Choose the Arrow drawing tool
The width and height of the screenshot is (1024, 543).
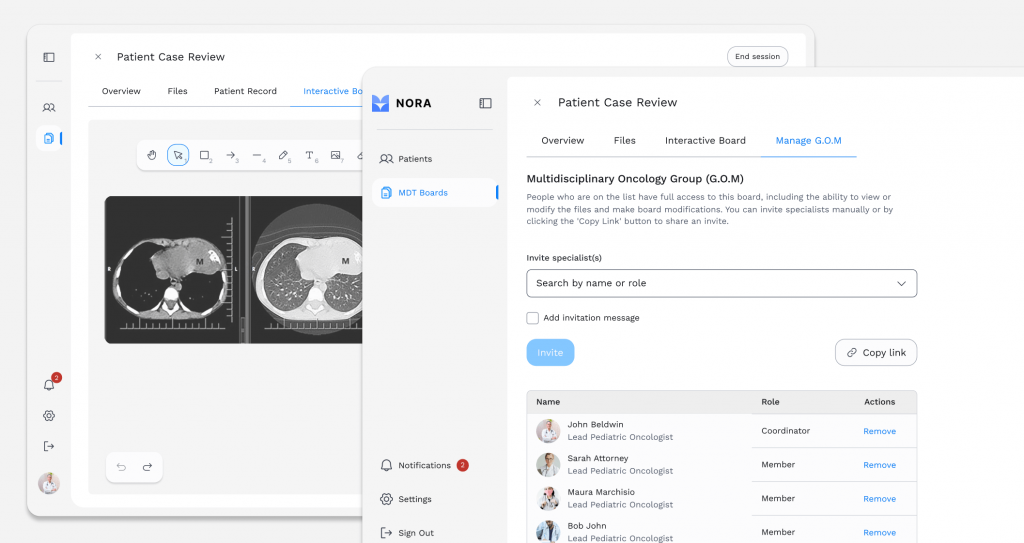pyautogui.click(x=231, y=155)
